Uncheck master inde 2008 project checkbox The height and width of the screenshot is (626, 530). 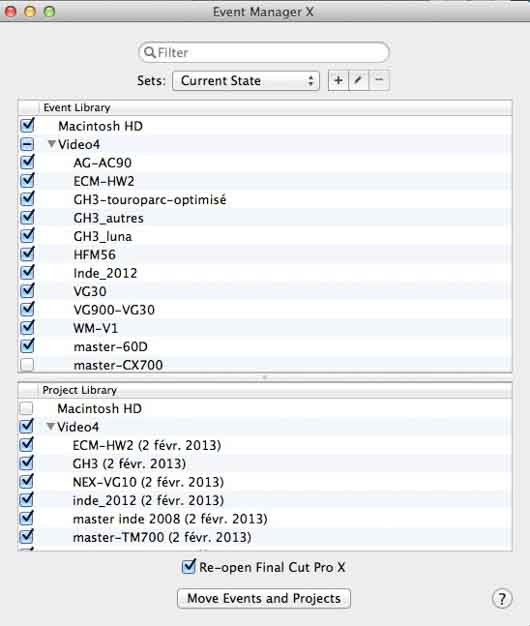27,518
